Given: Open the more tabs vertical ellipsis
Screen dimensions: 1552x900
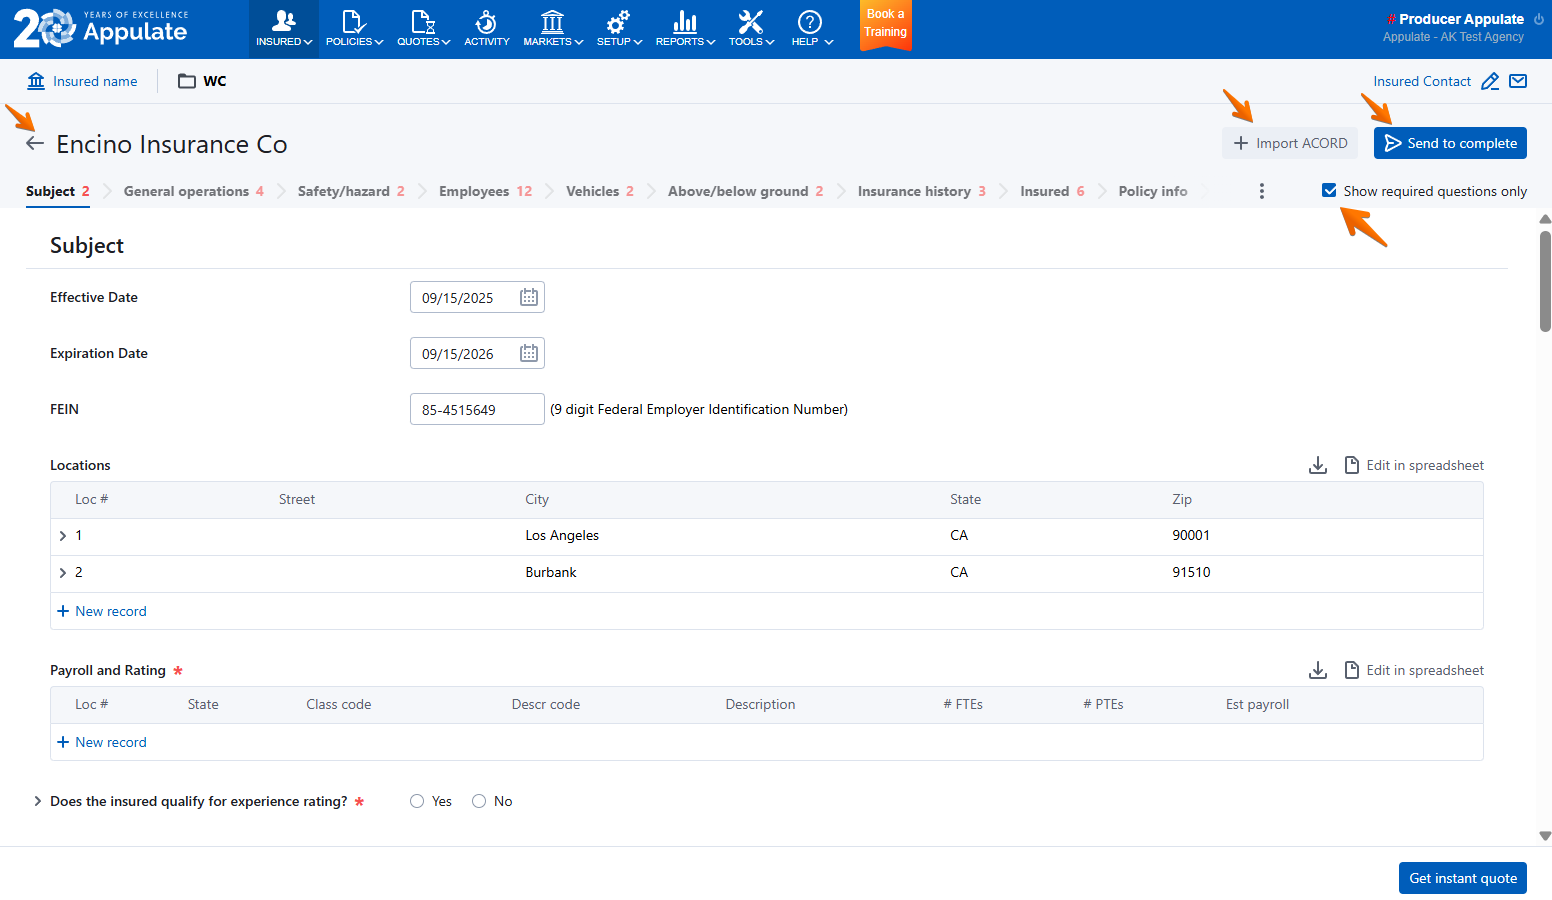Looking at the screenshot, I should [x=1262, y=191].
